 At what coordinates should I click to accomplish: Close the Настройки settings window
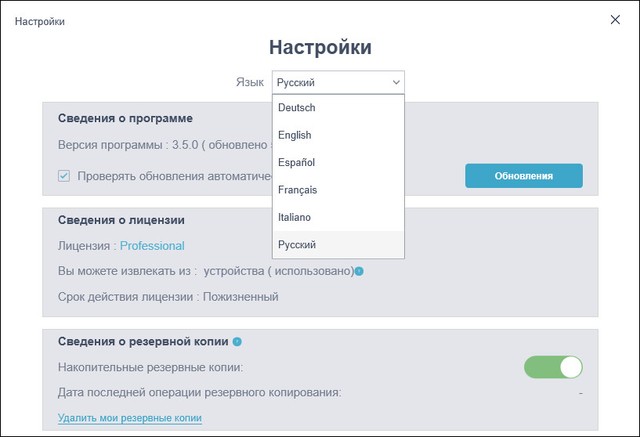coord(615,20)
